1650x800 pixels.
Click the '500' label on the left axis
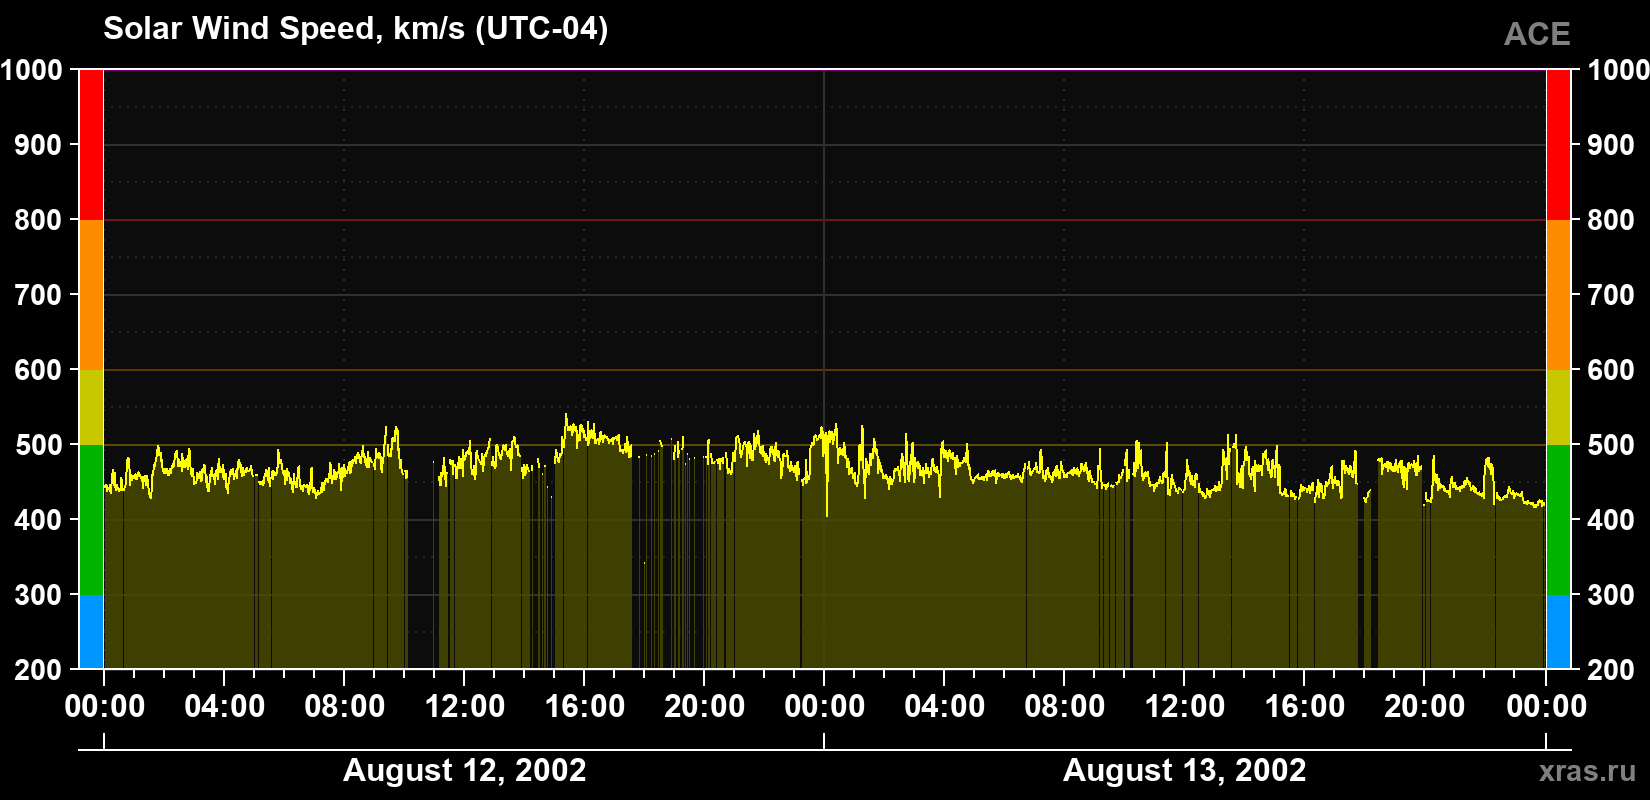[39, 445]
